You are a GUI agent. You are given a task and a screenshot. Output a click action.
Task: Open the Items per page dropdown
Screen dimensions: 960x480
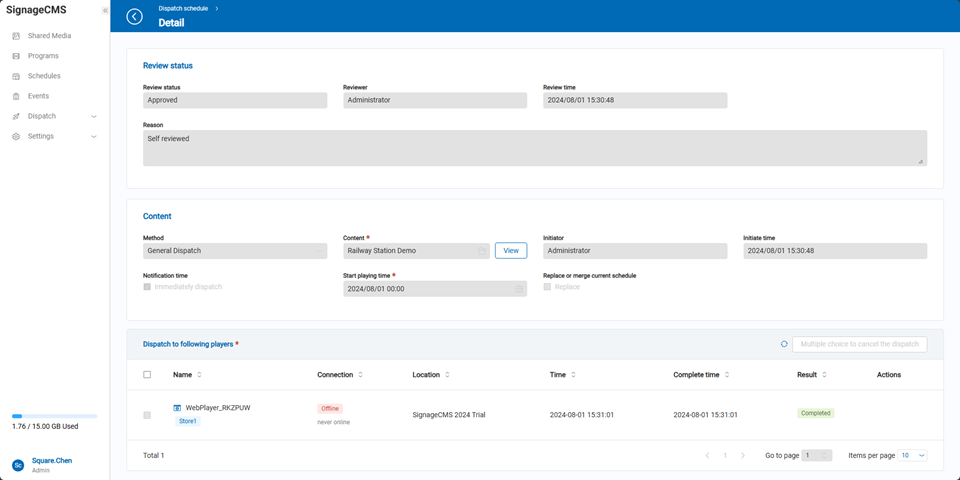912,455
